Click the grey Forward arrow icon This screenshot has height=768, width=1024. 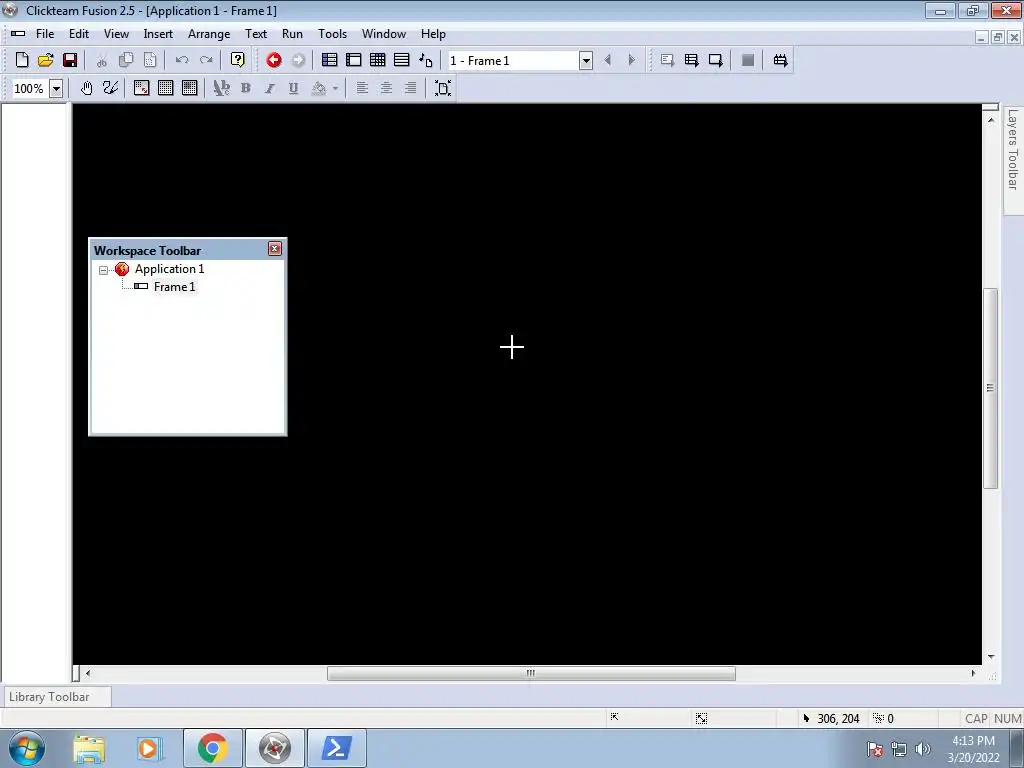(298, 60)
